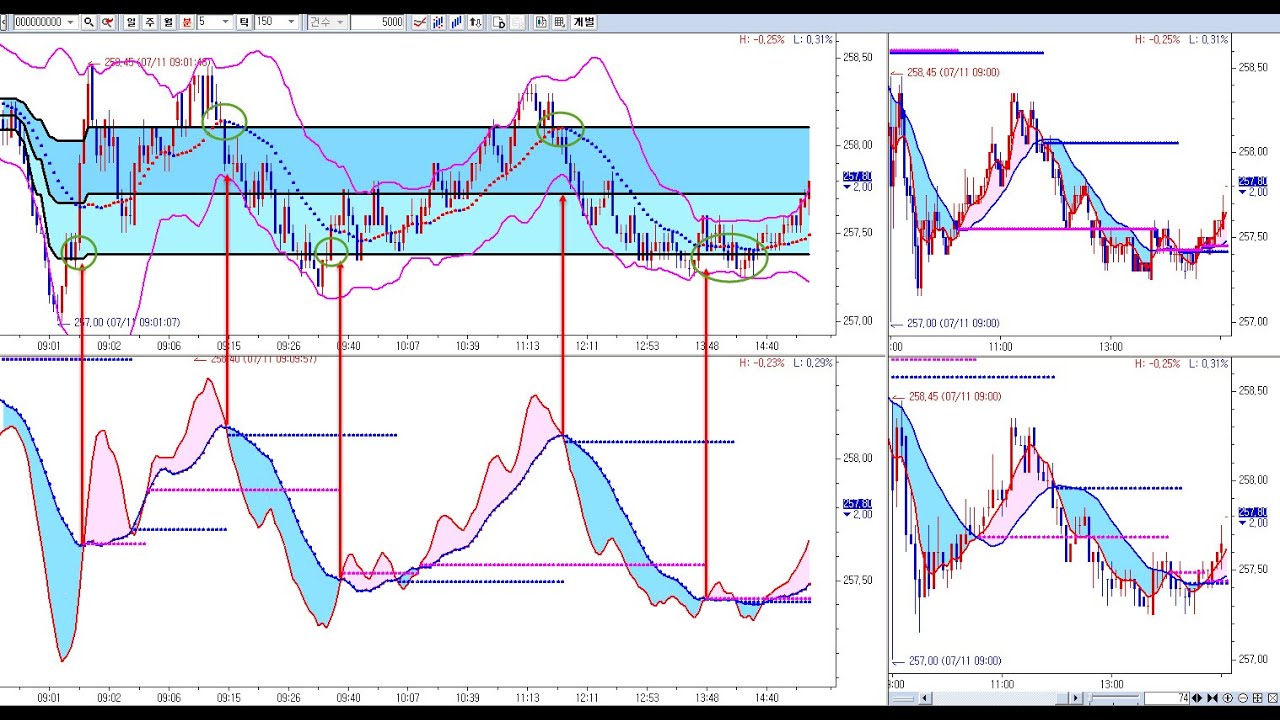Click the crosshair box icon at bottom right
Screen dimensions: 1280x720
coord(1258,698)
